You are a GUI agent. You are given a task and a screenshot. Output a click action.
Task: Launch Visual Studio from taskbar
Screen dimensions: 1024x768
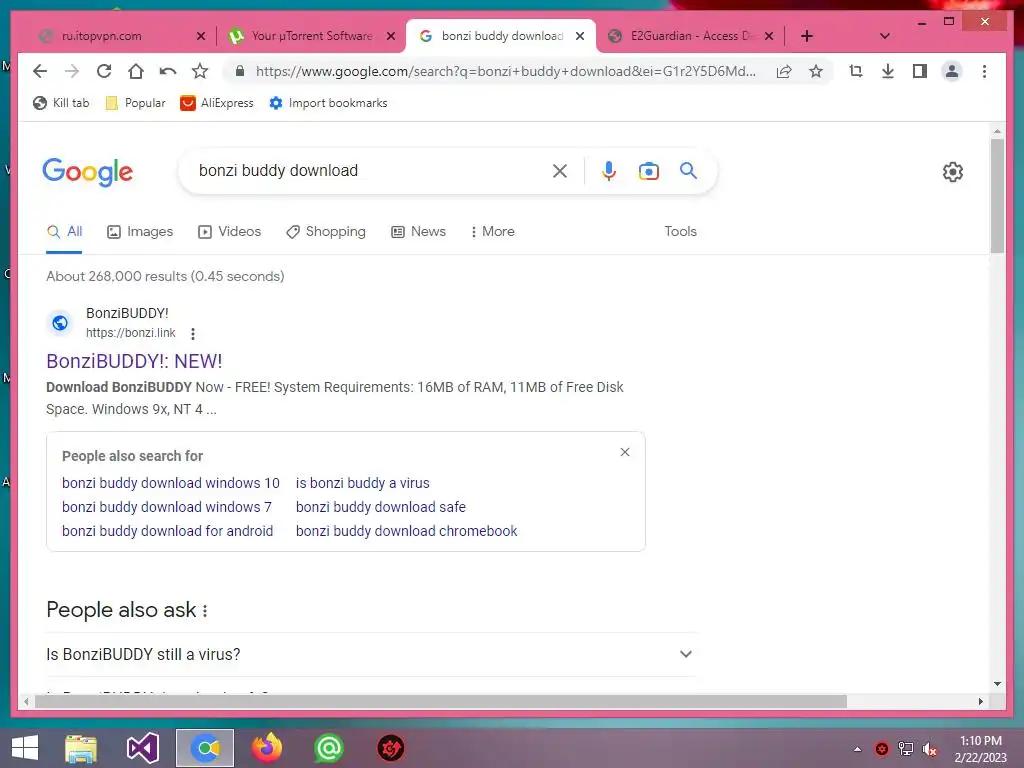(x=142, y=748)
